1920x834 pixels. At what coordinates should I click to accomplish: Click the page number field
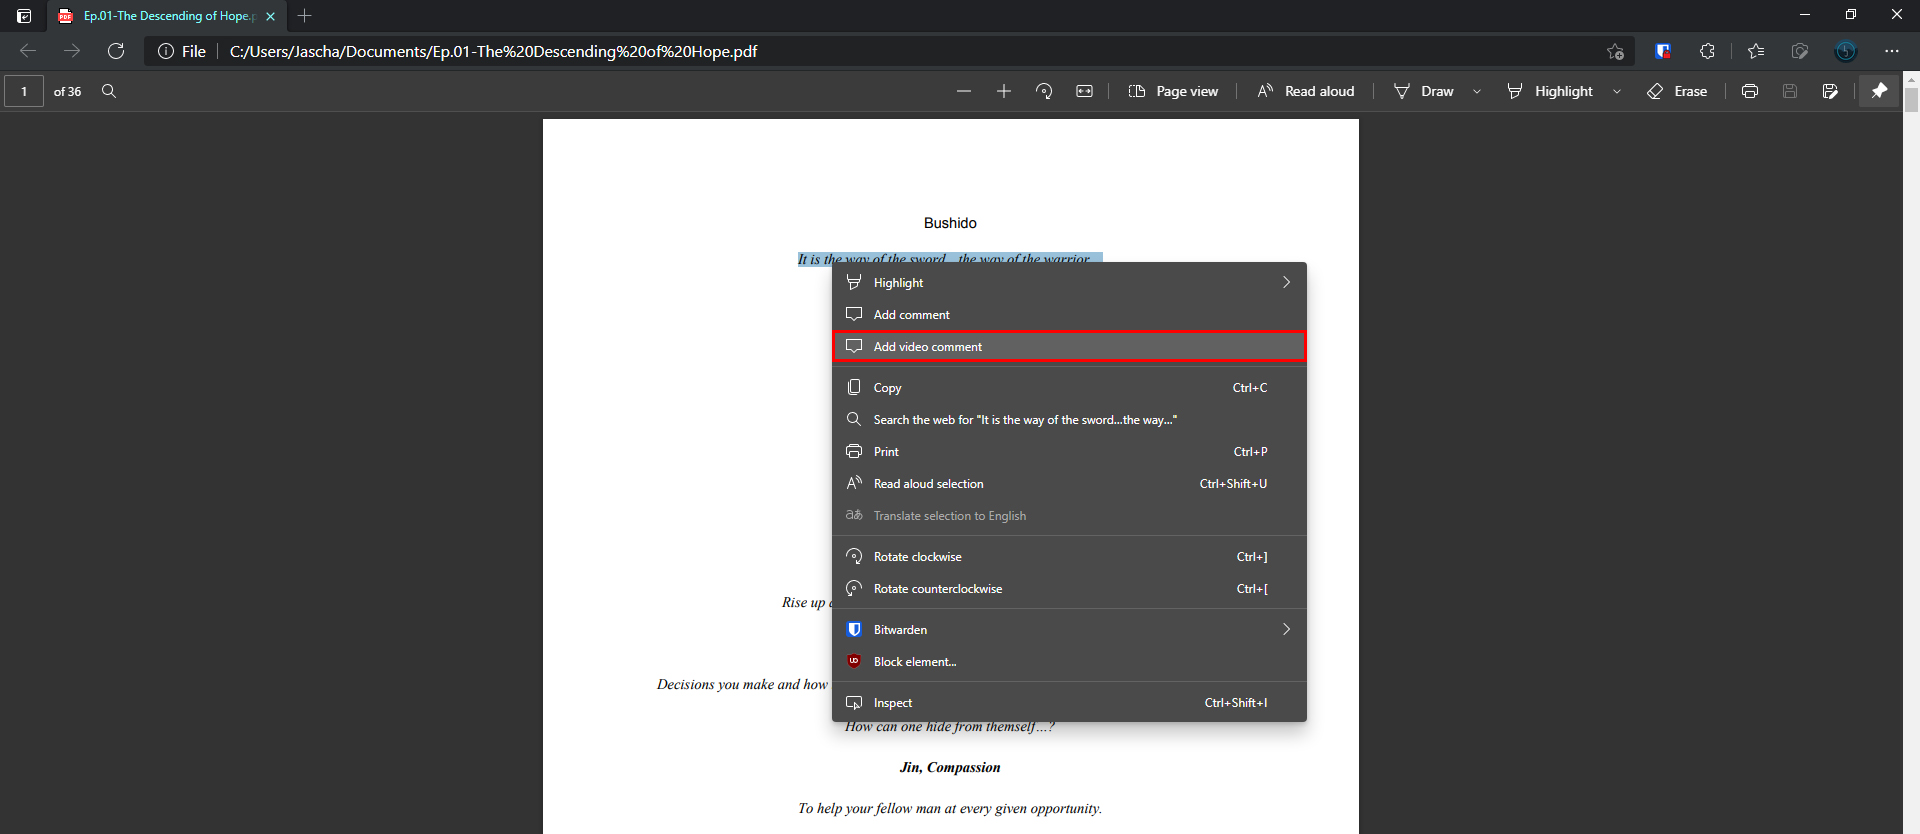(24, 91)
